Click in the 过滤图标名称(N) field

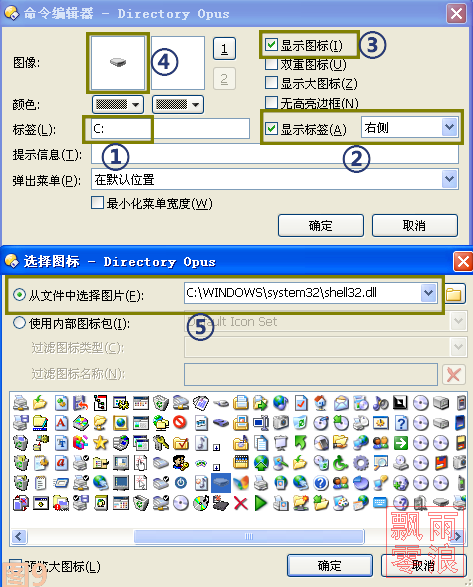pos(311,374)
